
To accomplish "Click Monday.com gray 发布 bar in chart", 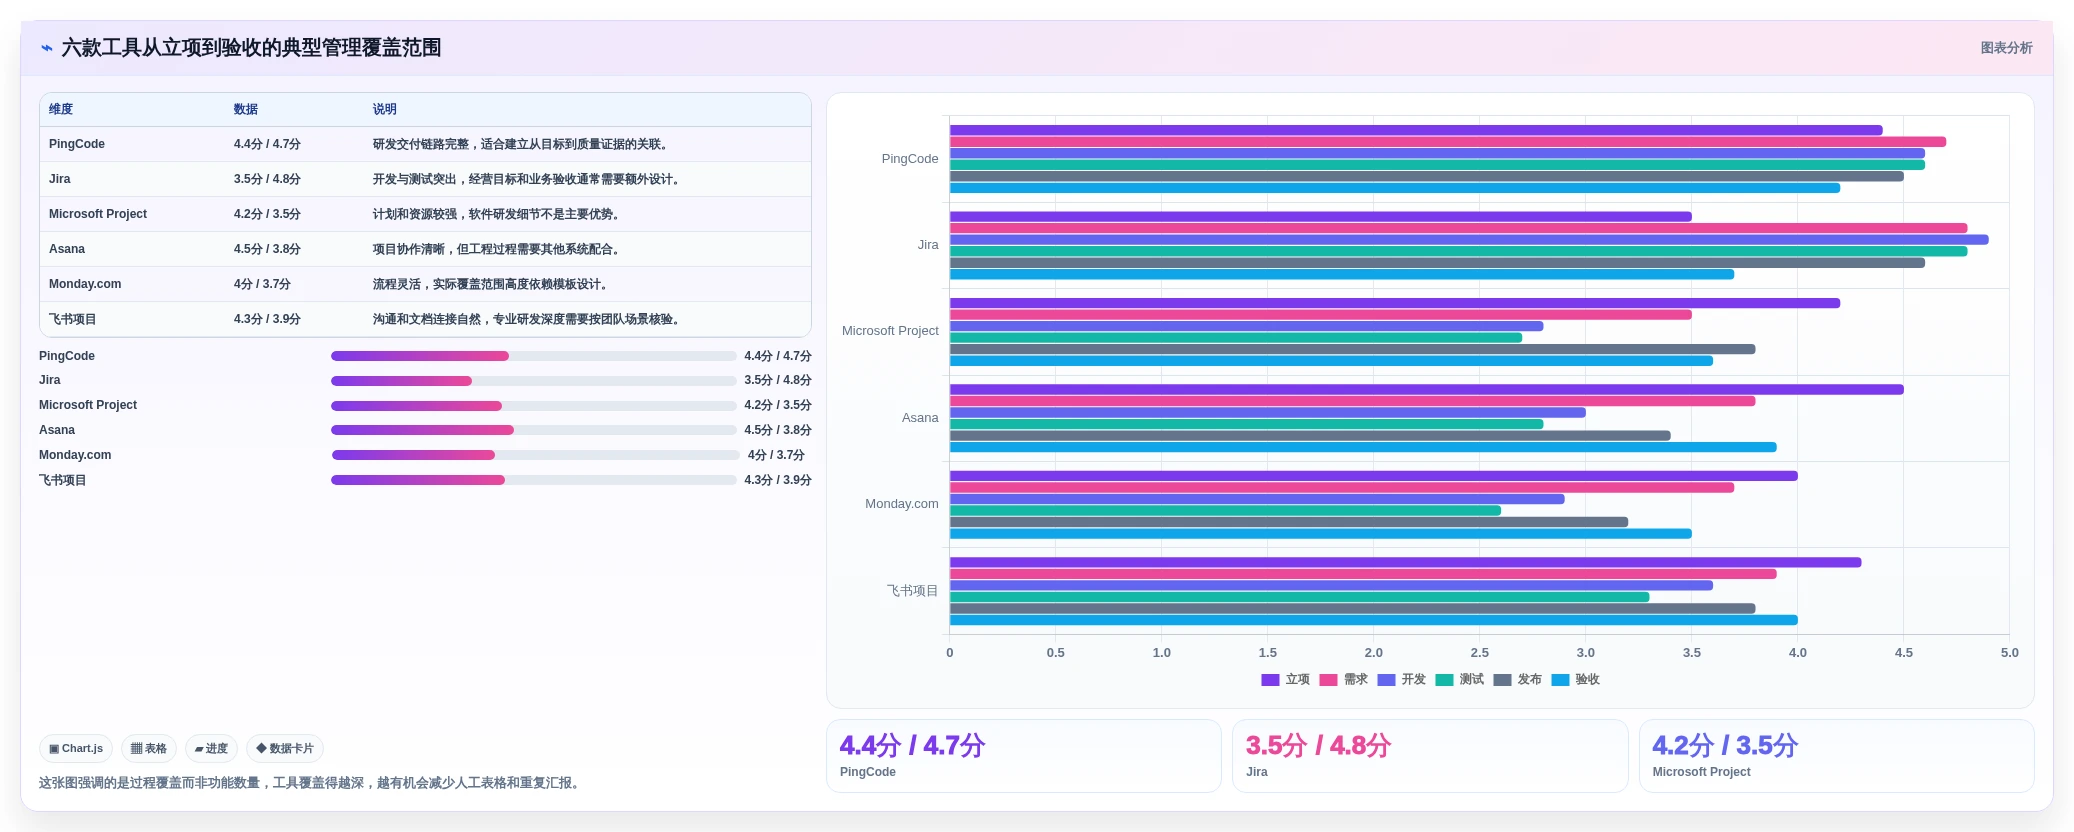I will click(x=1289, y=522).
